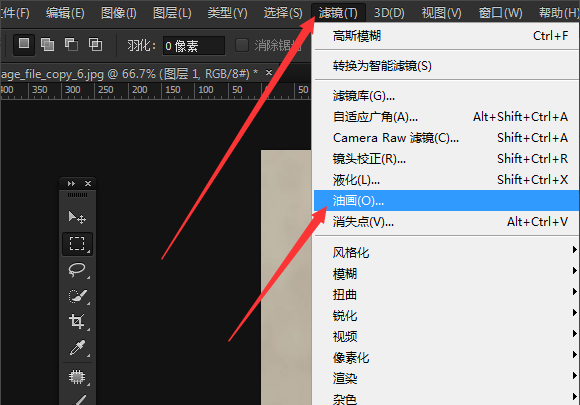Click the 羽化 feather input field

click(x=193, y=46)
